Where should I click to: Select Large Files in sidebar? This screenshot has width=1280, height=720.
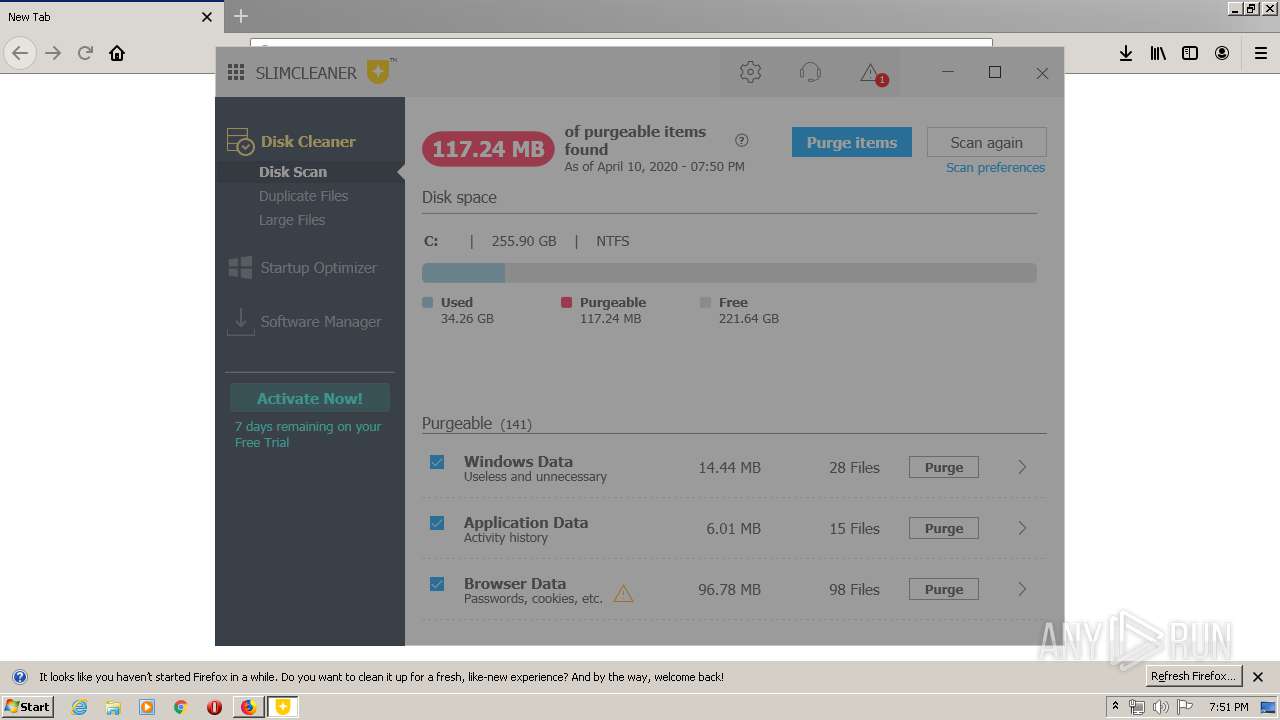pyautogui.click(x=292, y=220)
